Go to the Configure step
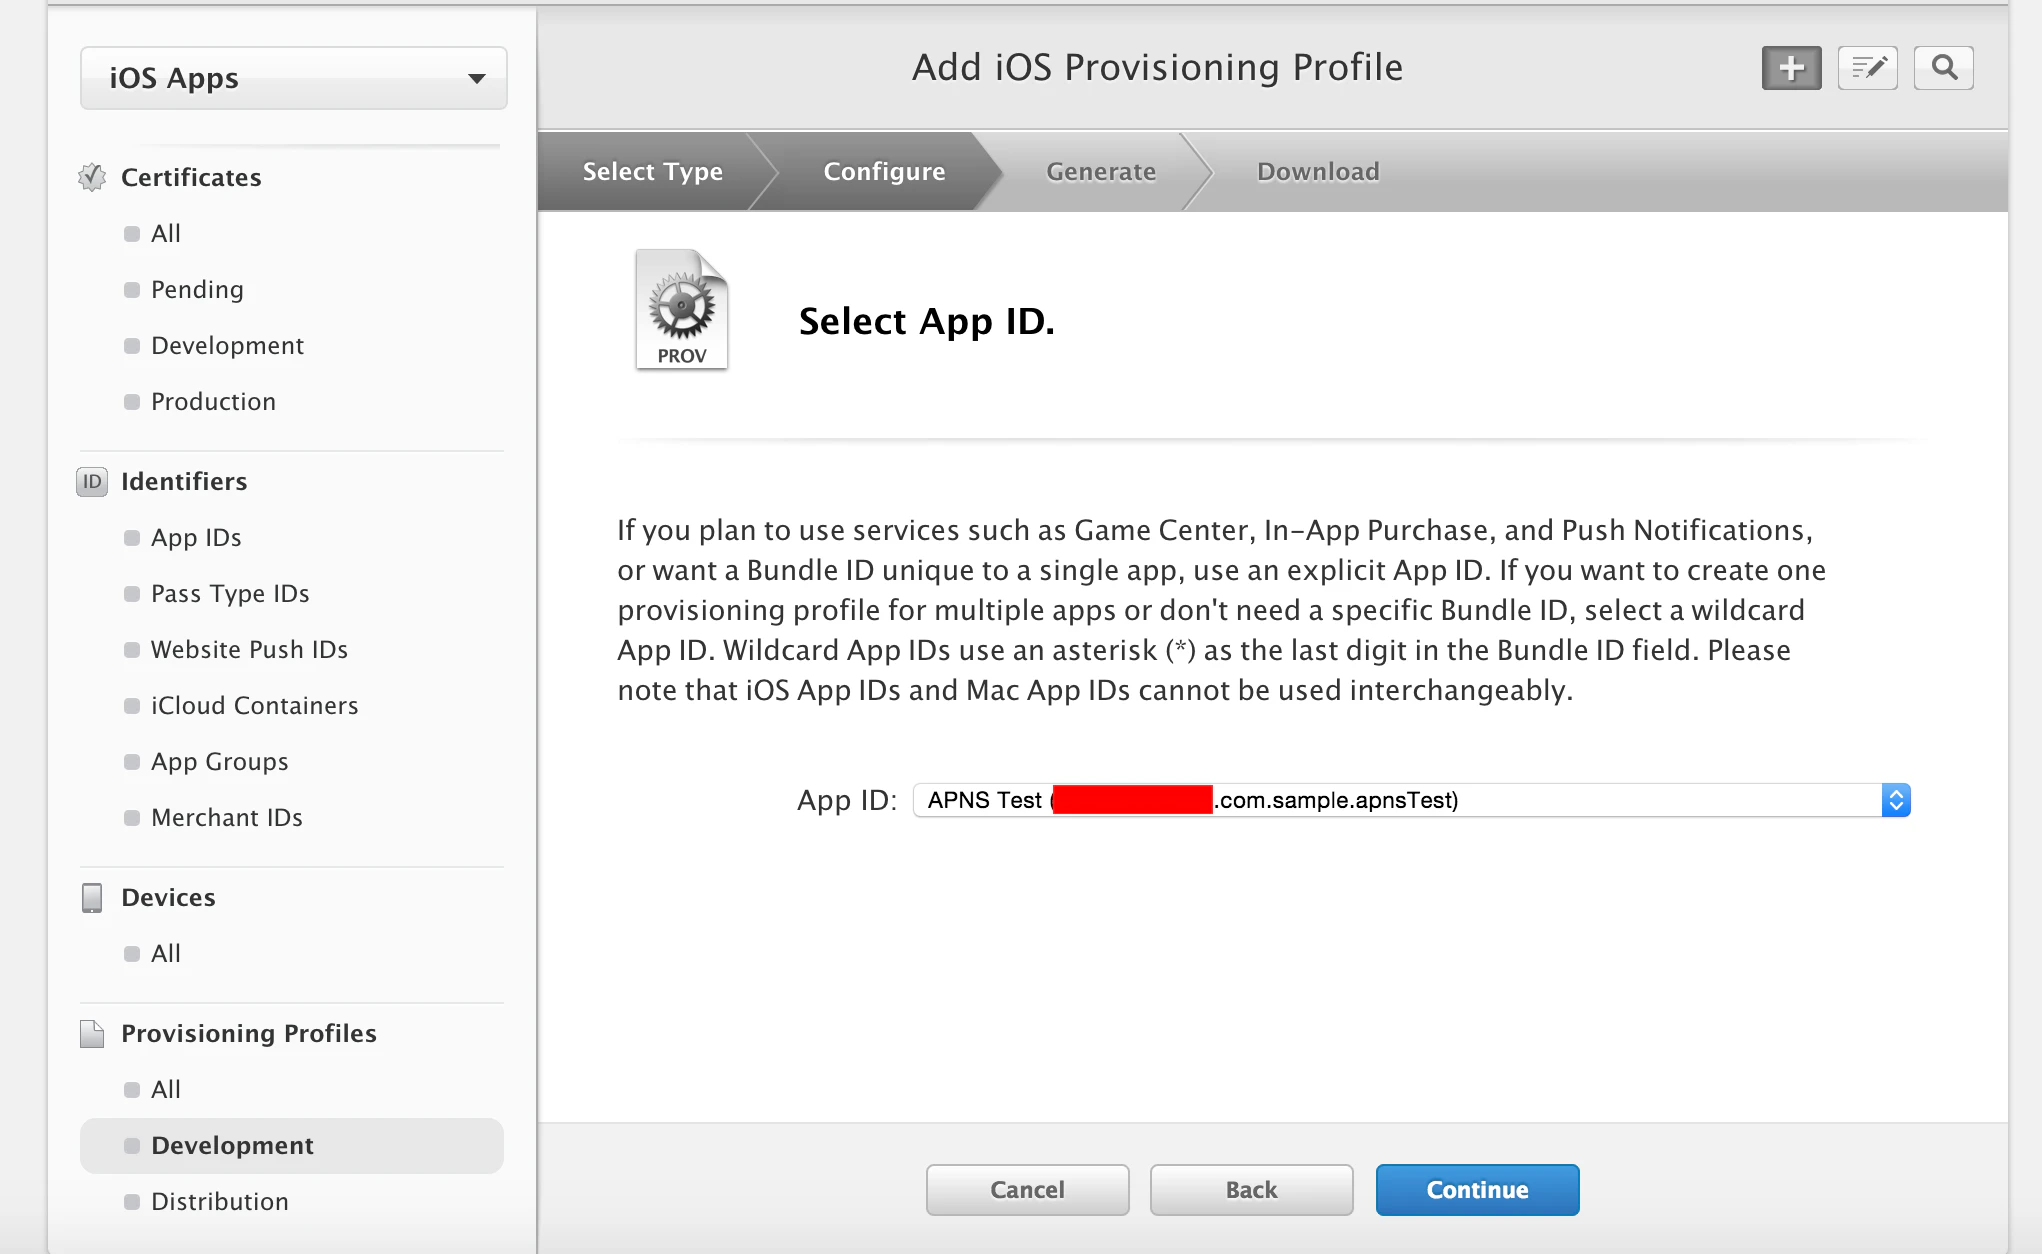Viewport: 2042px width, 1254px height. click(884, 171)
